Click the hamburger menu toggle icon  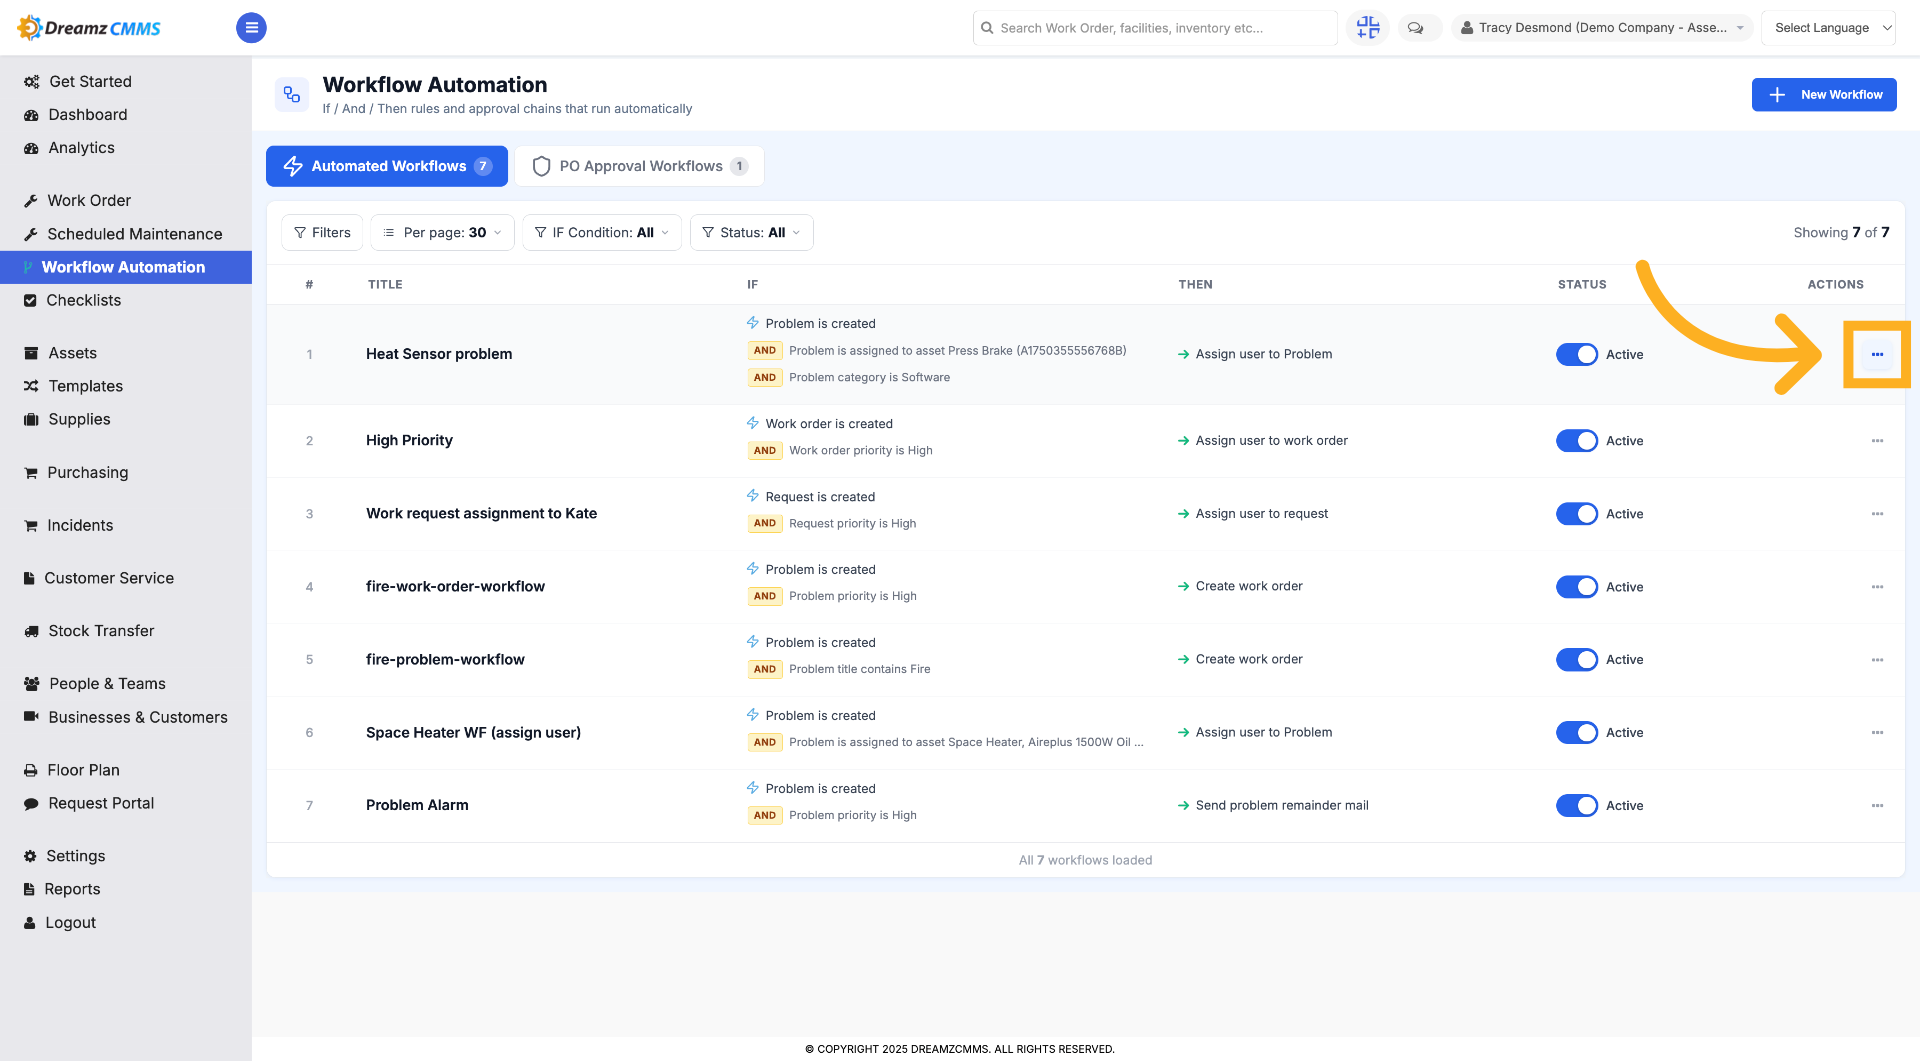[x=251, y=28]
